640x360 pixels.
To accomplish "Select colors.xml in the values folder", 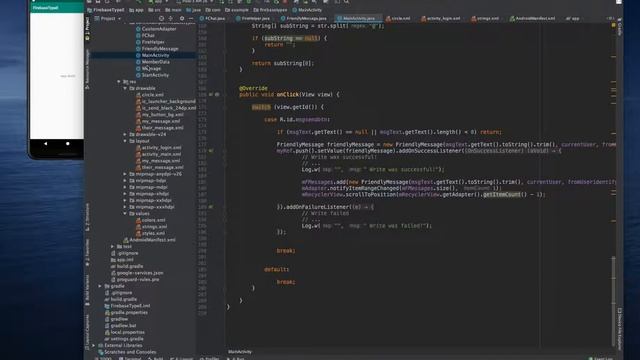I will [x=151, y=220].
